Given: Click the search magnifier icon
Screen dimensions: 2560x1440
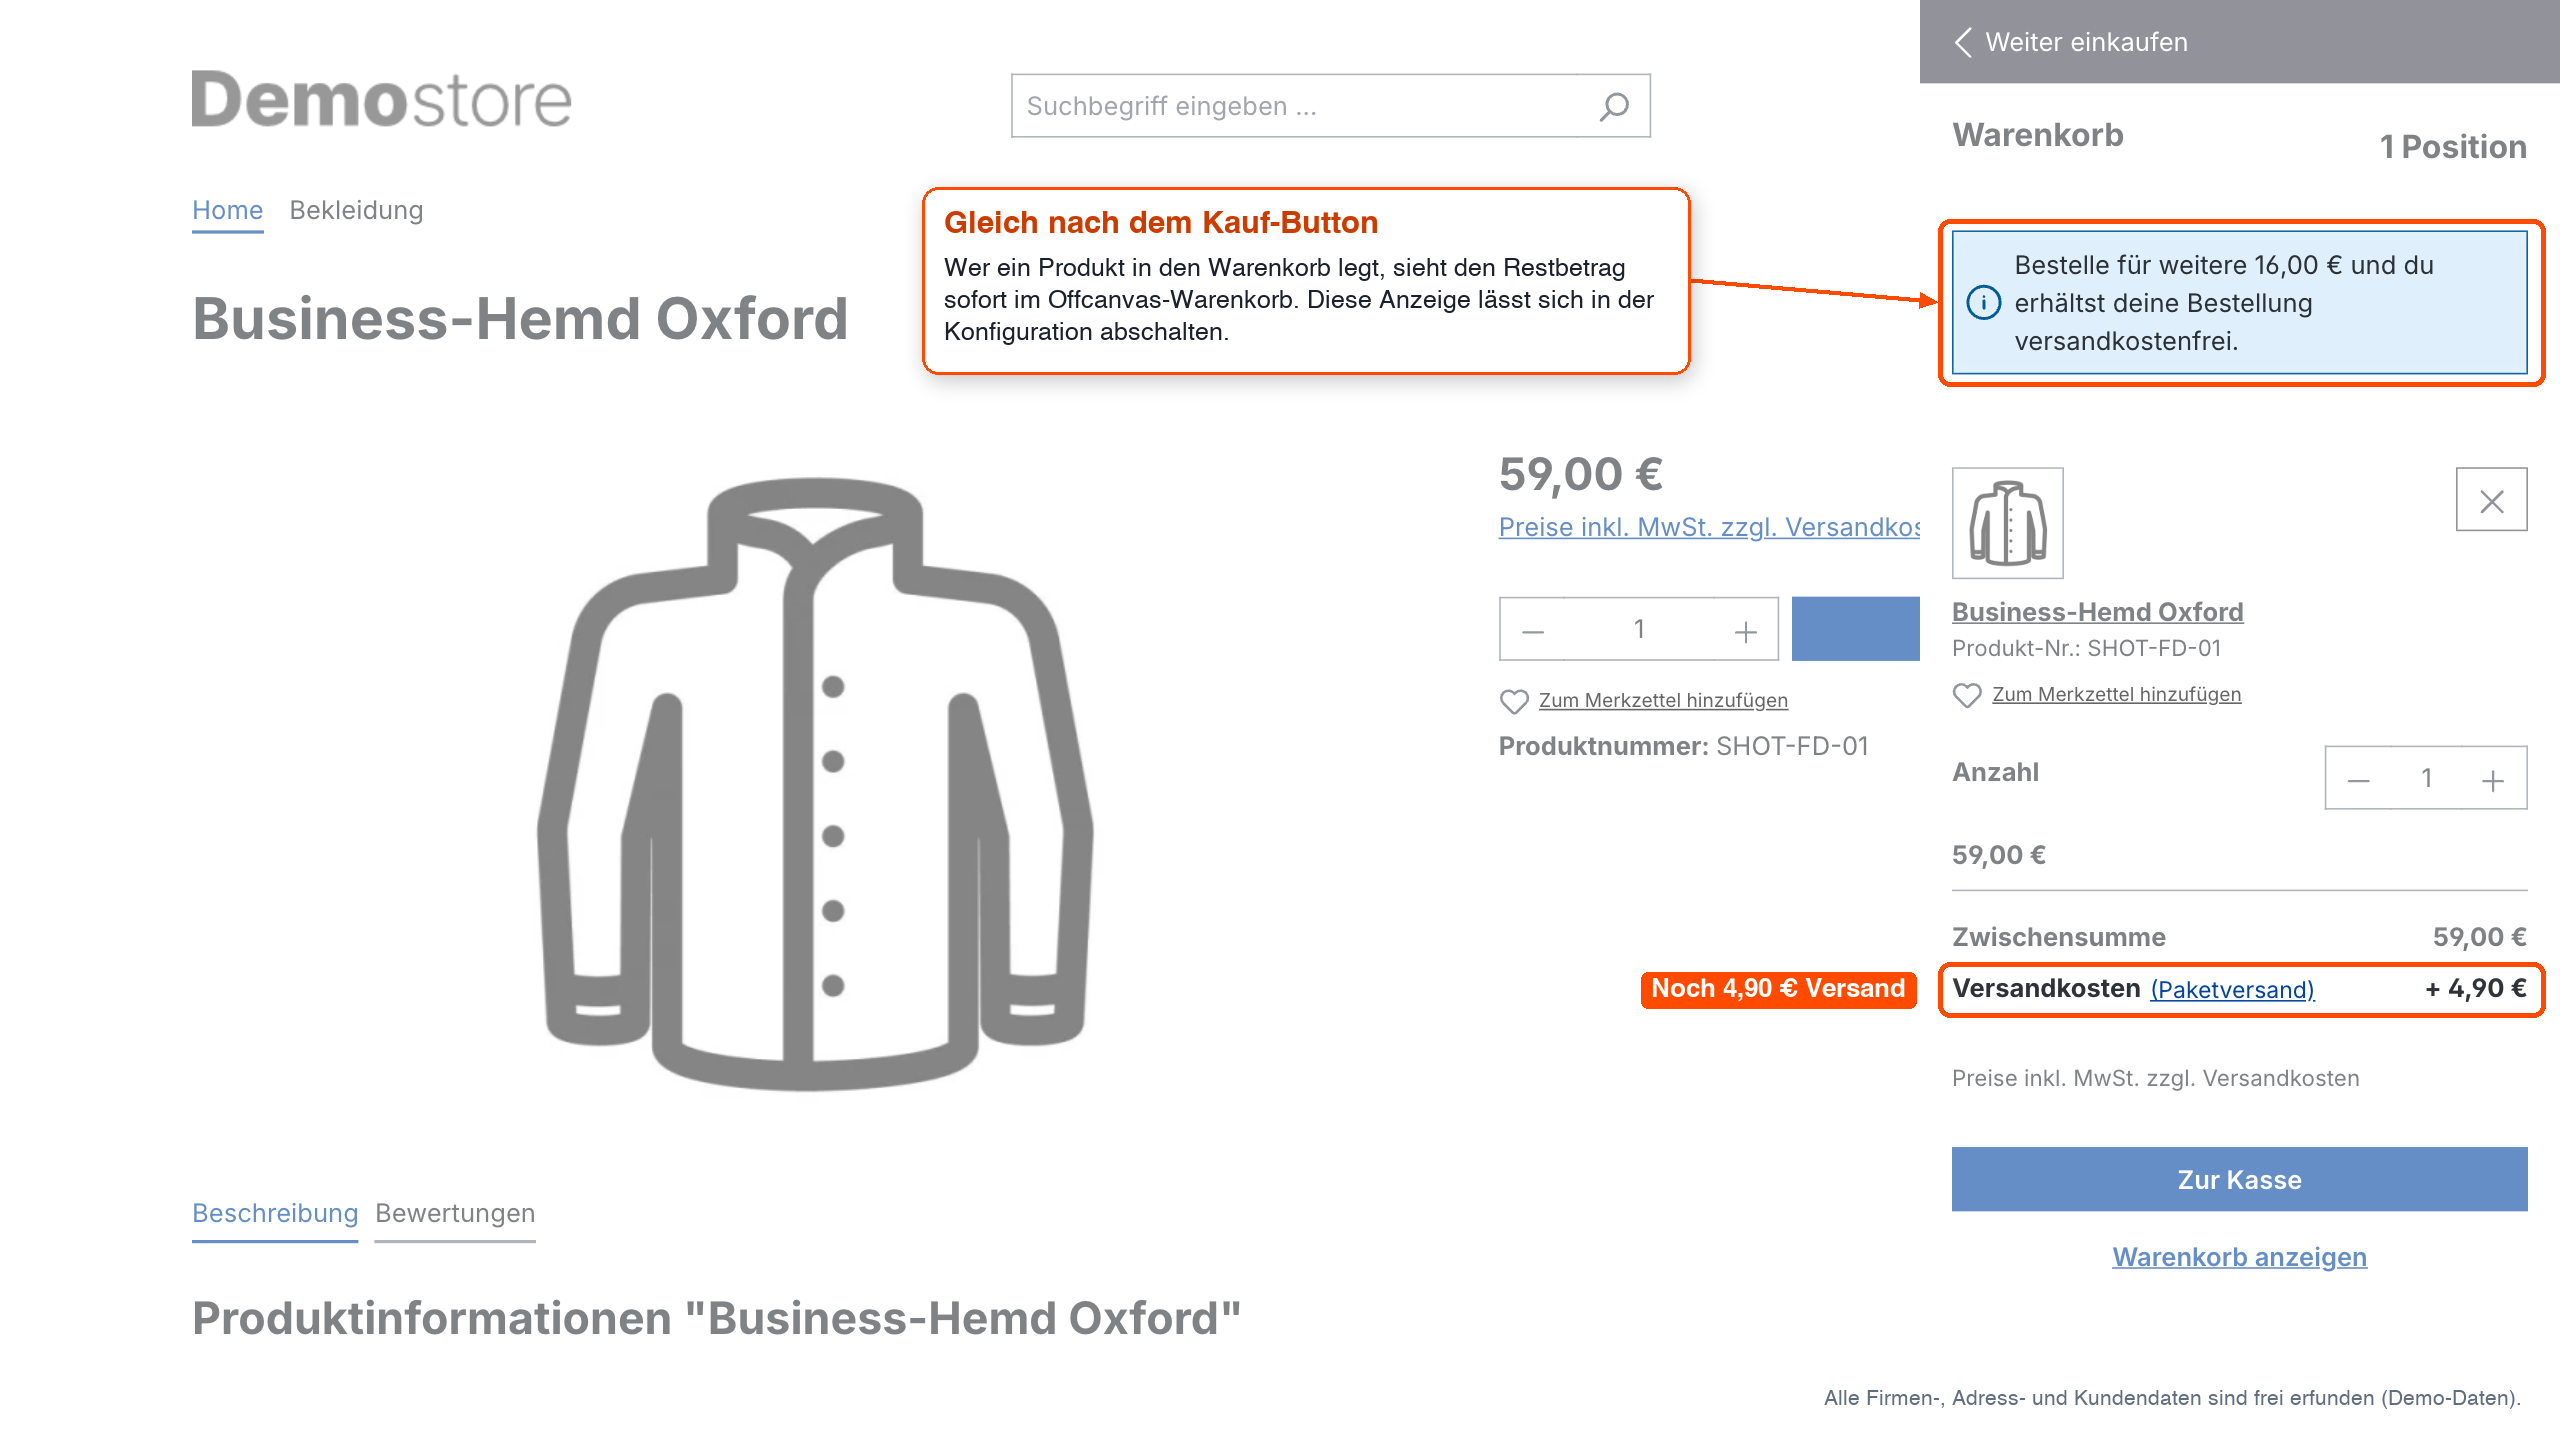Looking at the screenshot, I should click(1614, 106).
